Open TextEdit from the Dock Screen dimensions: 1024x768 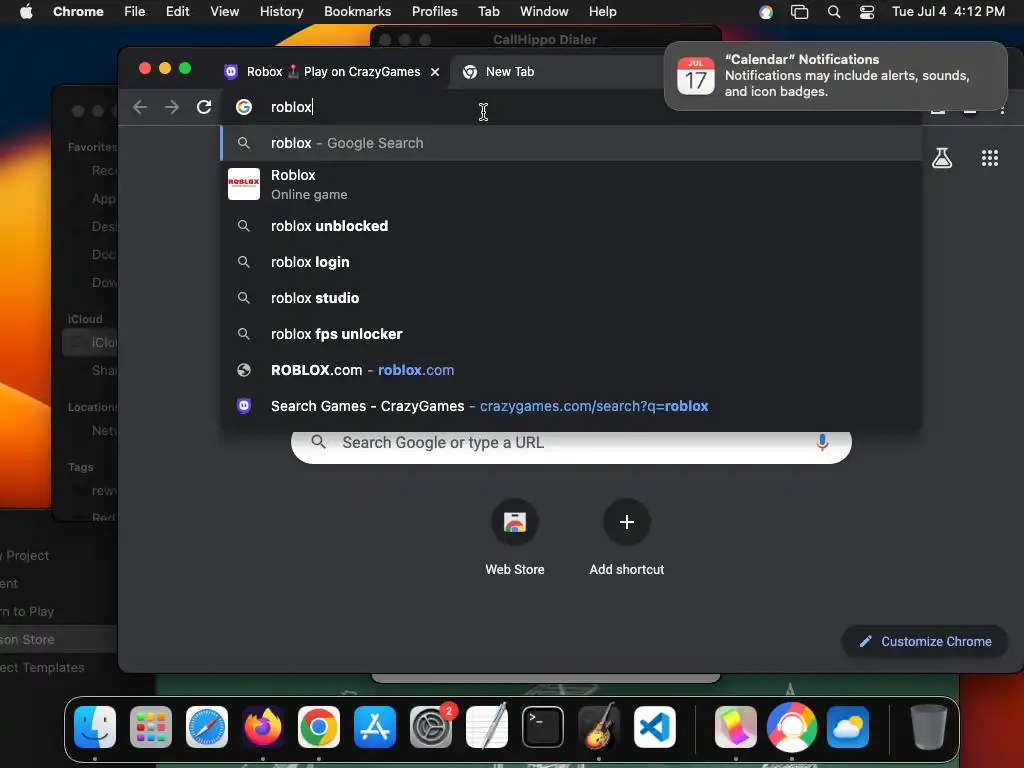(x=487, y=727)
